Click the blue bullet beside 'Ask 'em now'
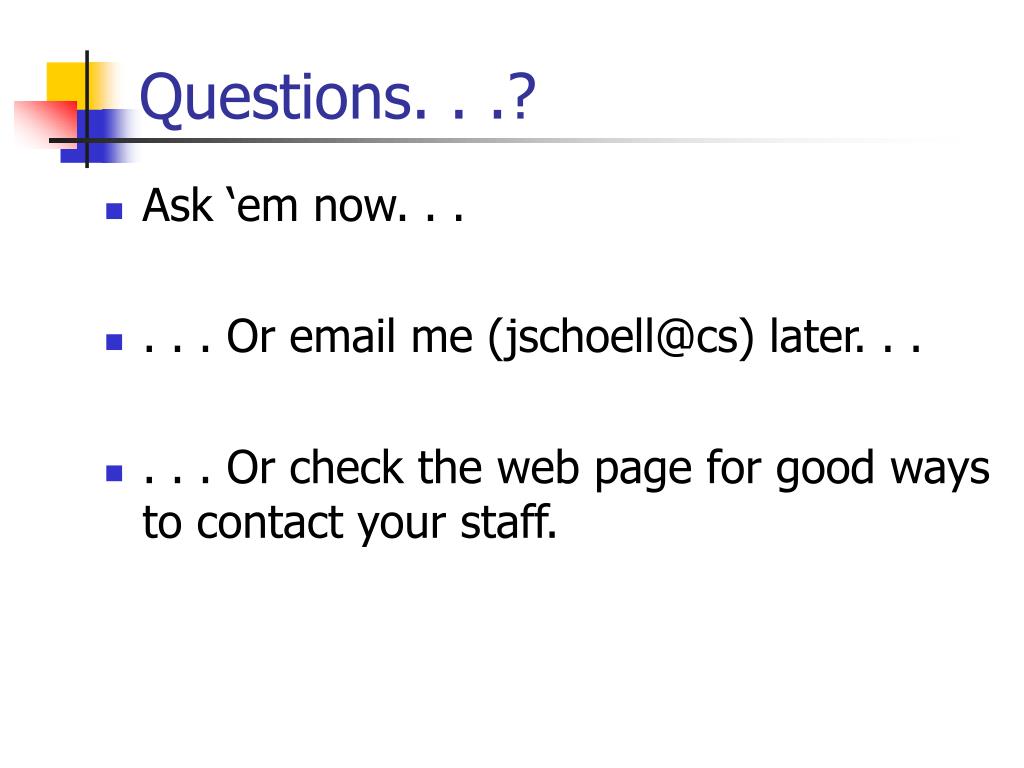The width and height of the screenshot is (1024, 768). [114, 210]
